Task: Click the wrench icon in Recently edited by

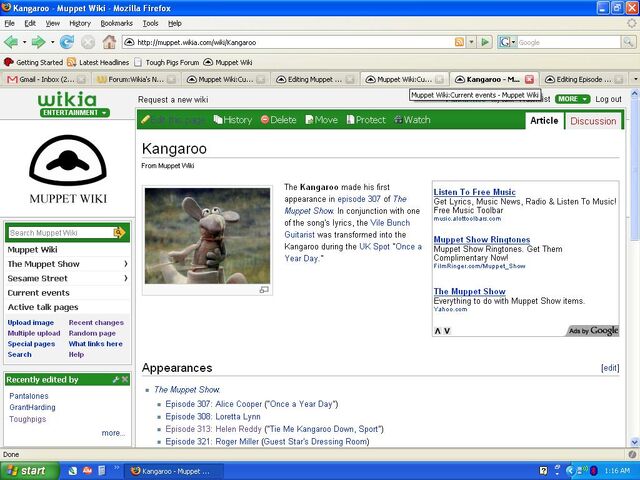Action: coord(116,380)
